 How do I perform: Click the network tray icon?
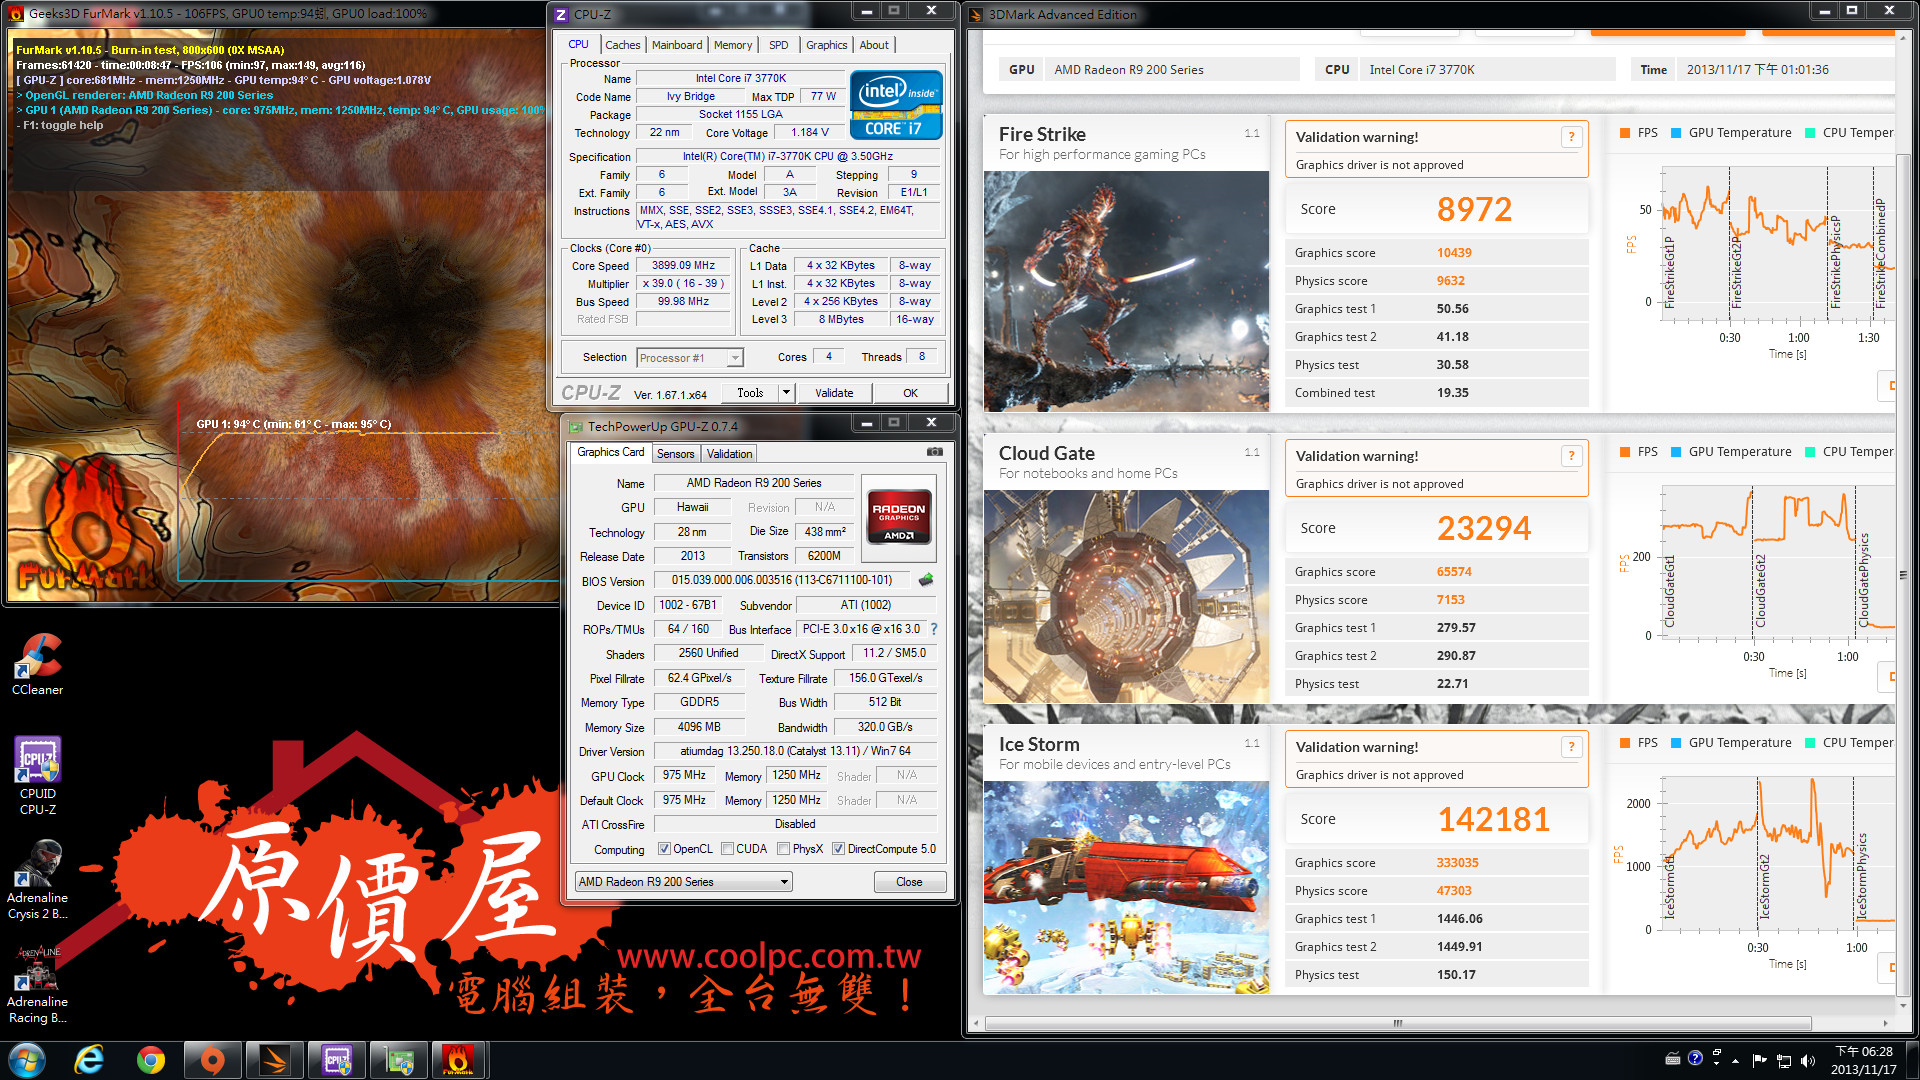pos(1784,1061)
